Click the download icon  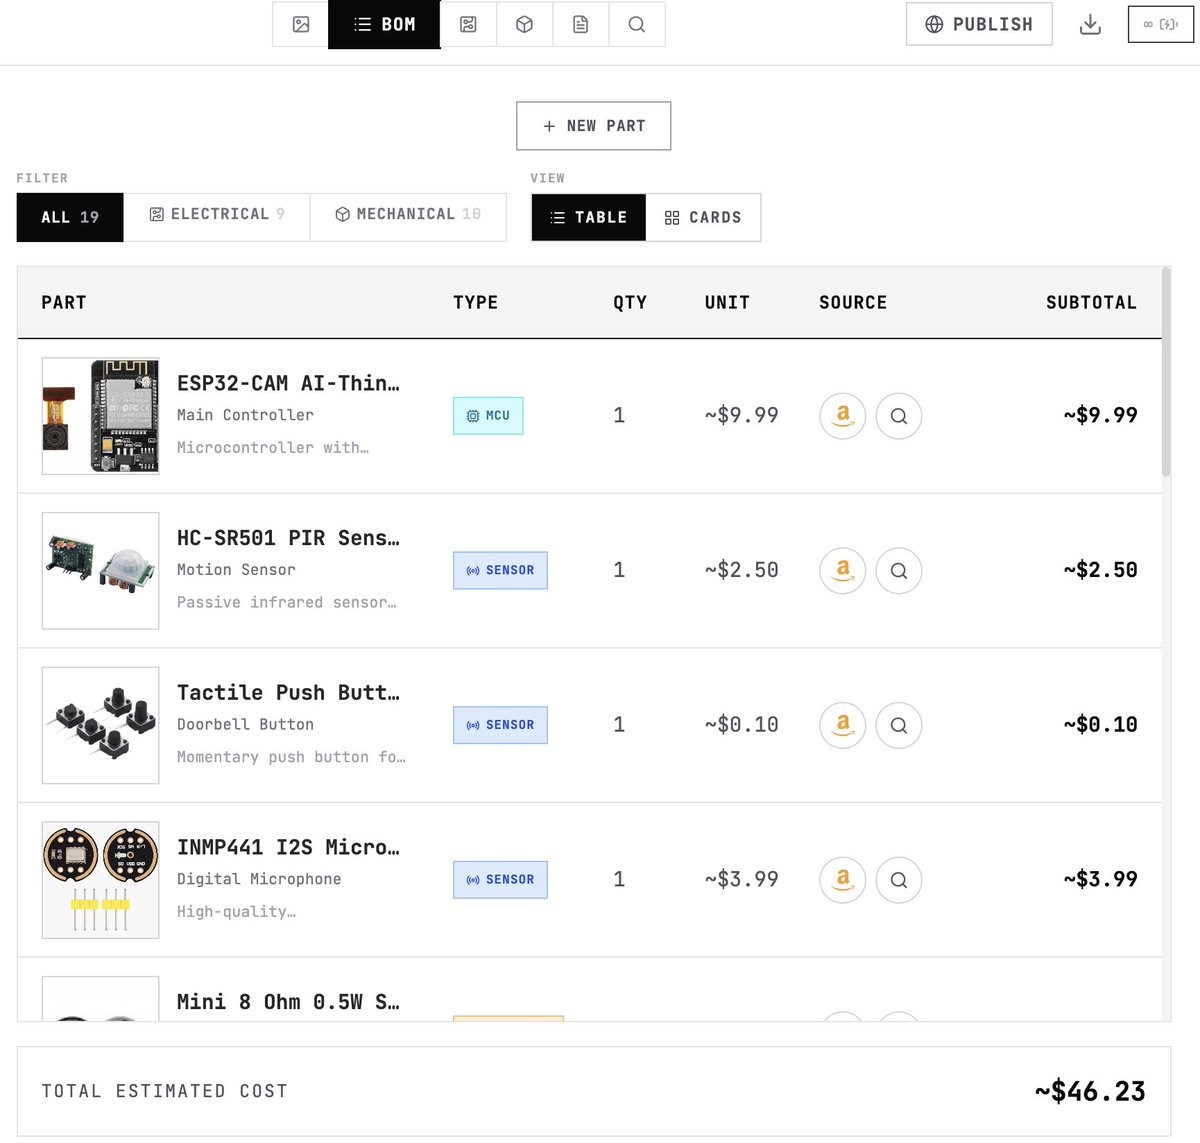[x=1090, y=24]
